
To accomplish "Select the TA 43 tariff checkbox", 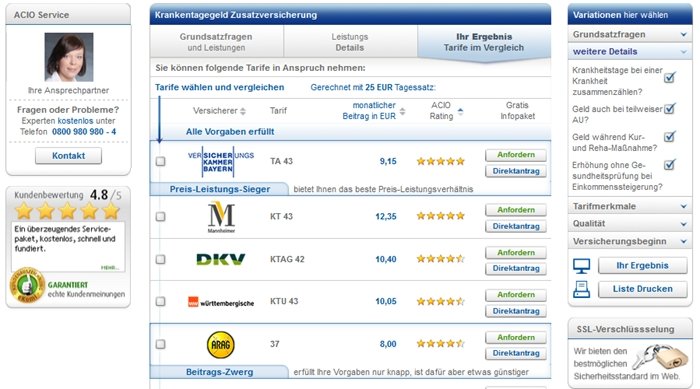I will click(x=160, y=161).
